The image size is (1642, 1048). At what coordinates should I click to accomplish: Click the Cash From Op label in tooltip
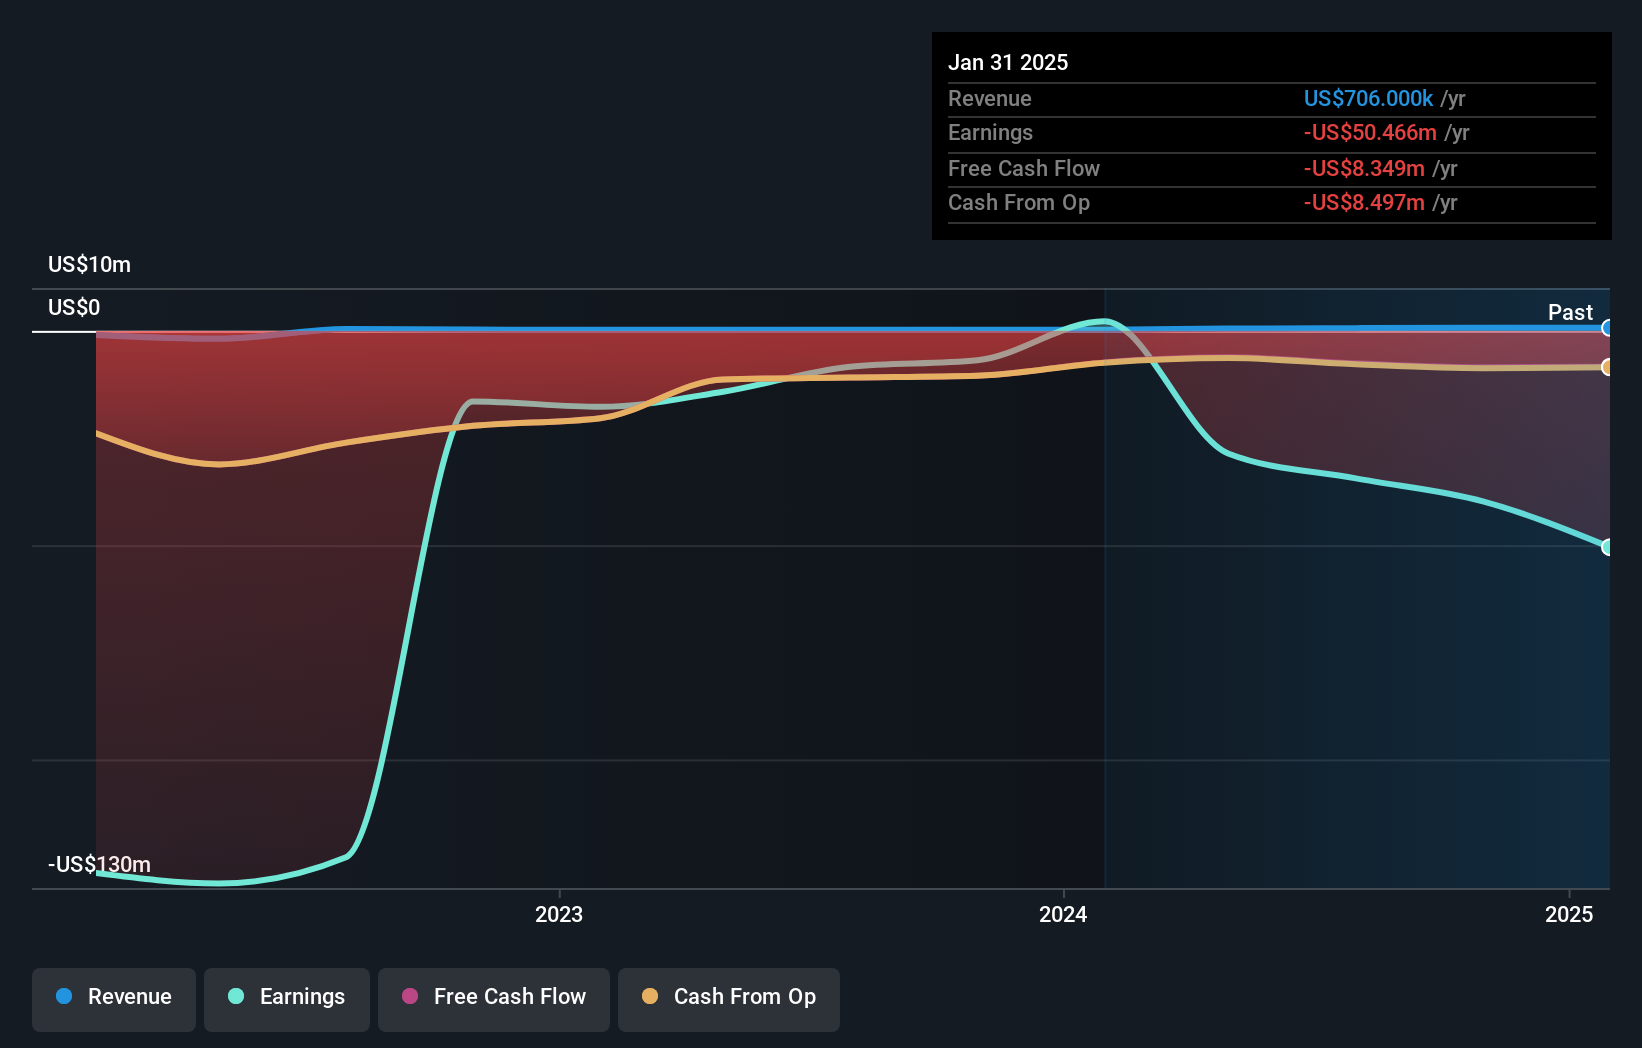click(x=1019, y=203)
